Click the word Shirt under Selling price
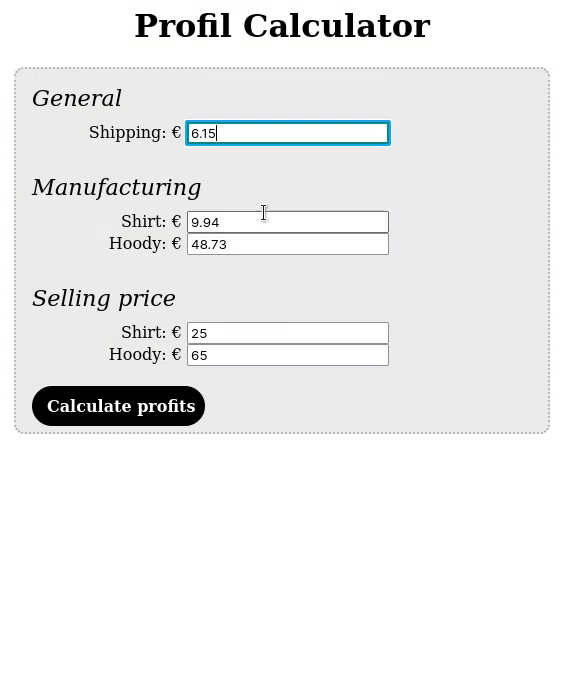The height and width of the screenshot is (680, 564). point(143,332)
